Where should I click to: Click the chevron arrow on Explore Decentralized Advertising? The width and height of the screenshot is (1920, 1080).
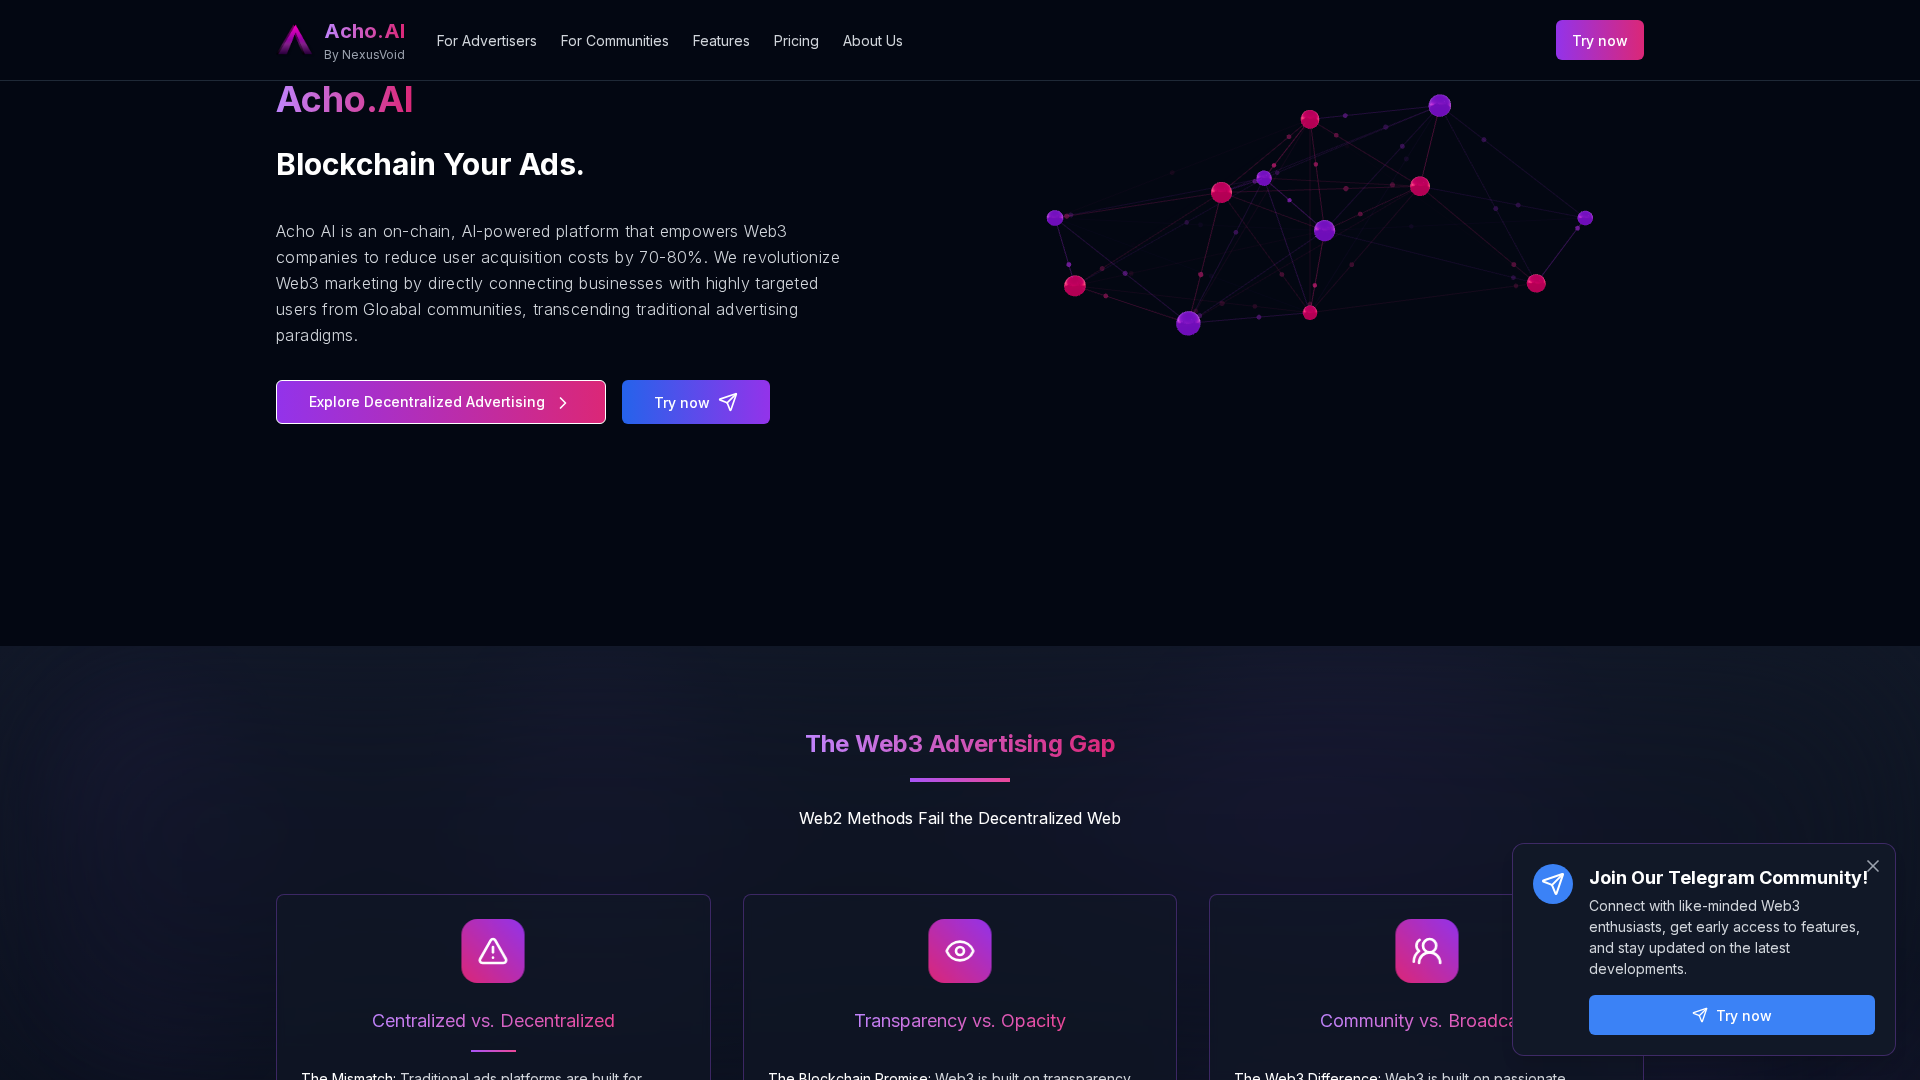[x=563, y=403]
